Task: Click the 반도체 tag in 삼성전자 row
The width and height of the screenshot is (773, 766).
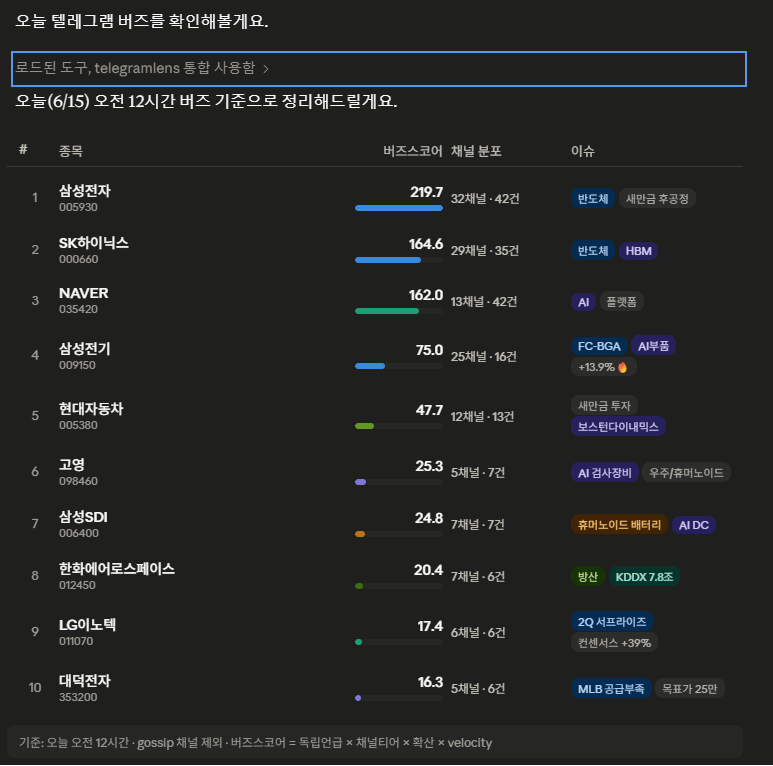Action: [593, 199]
